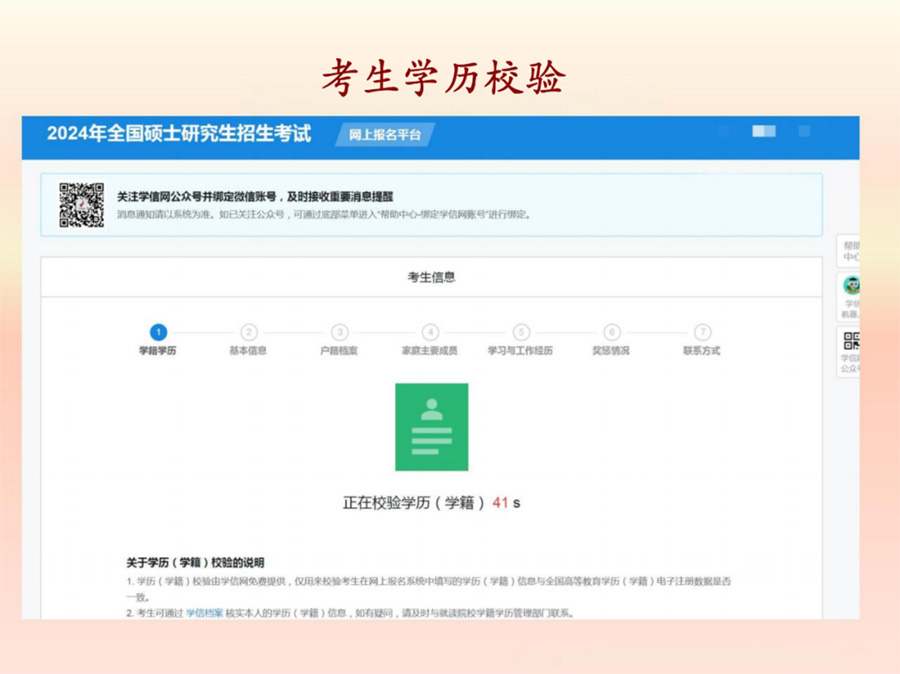Click the 正在校验学历 countdown text

tap(431, 503)
